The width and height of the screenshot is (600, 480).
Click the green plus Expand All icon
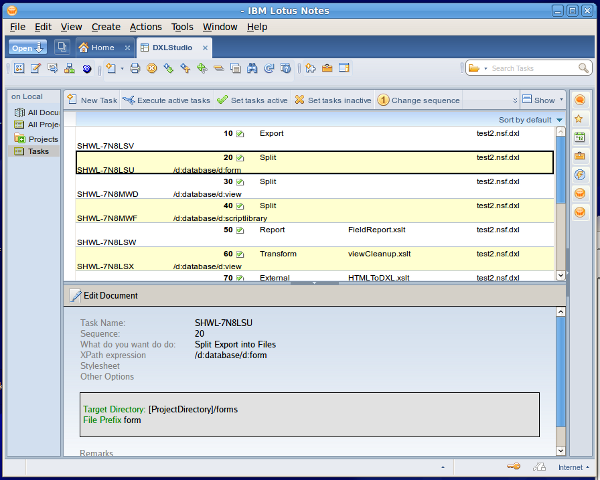(202, 69)
